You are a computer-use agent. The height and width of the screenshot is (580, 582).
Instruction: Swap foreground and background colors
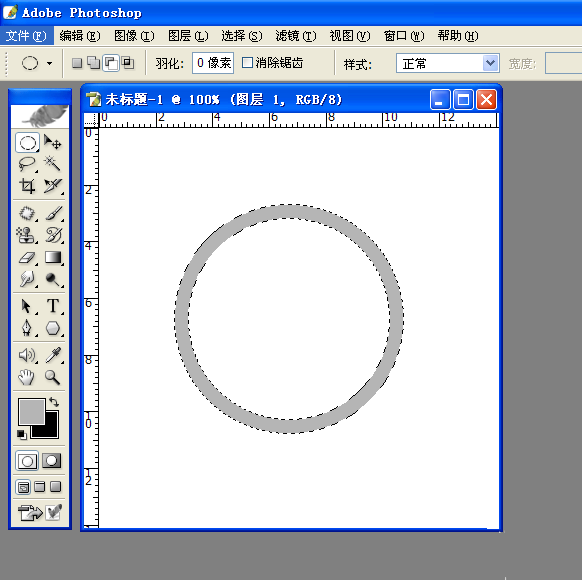(54, 402)
